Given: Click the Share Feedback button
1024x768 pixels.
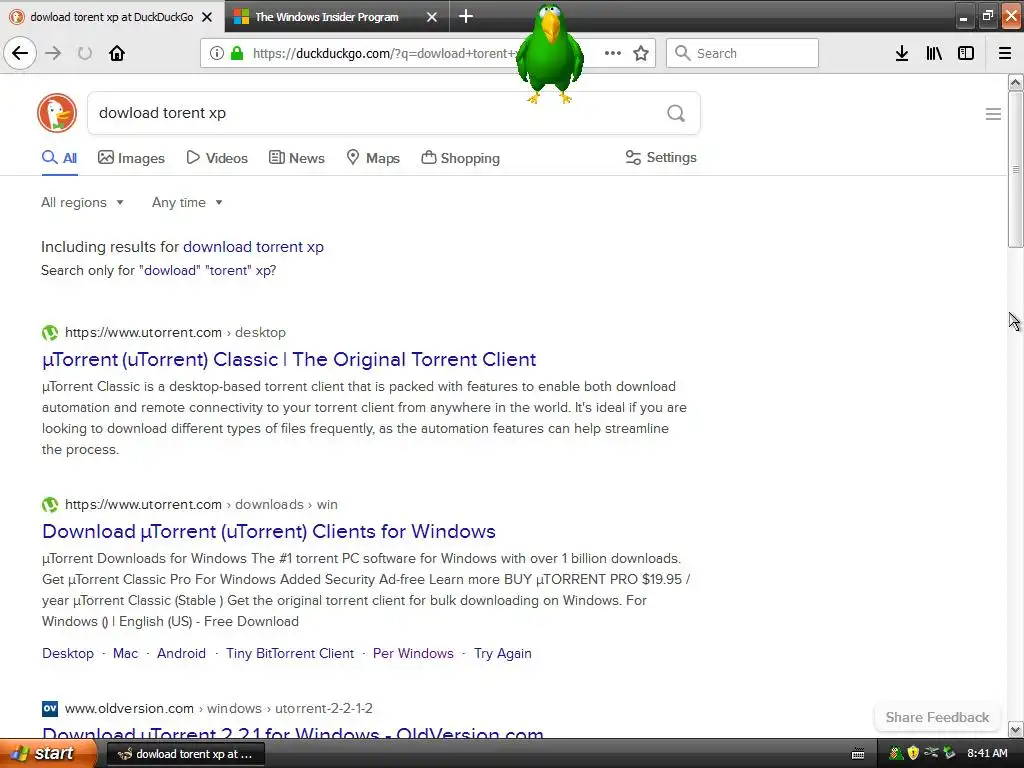Looking at the screenshot, I should click(x=937, y=717).
